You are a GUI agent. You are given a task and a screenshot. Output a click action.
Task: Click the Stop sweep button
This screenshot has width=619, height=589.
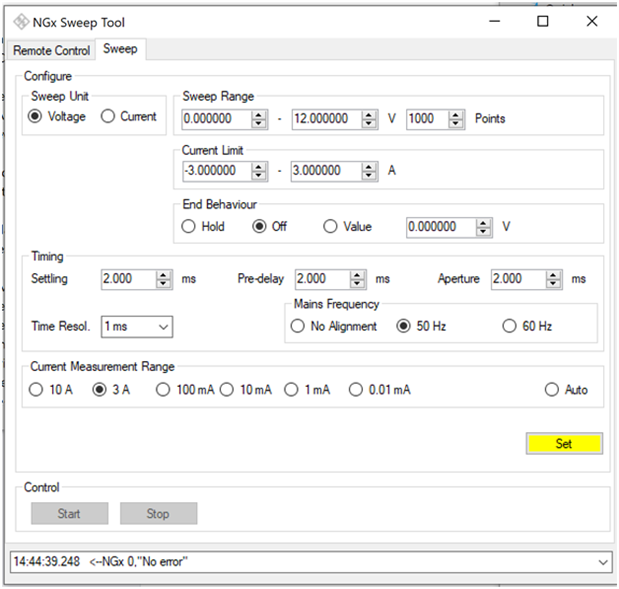pos(158,514)
